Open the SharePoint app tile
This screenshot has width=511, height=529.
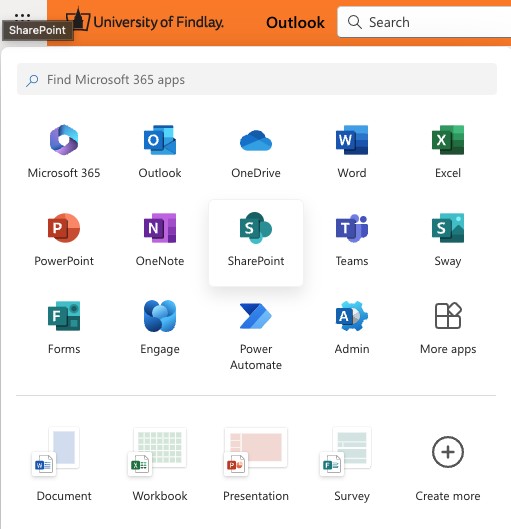(x=256, y=243)
